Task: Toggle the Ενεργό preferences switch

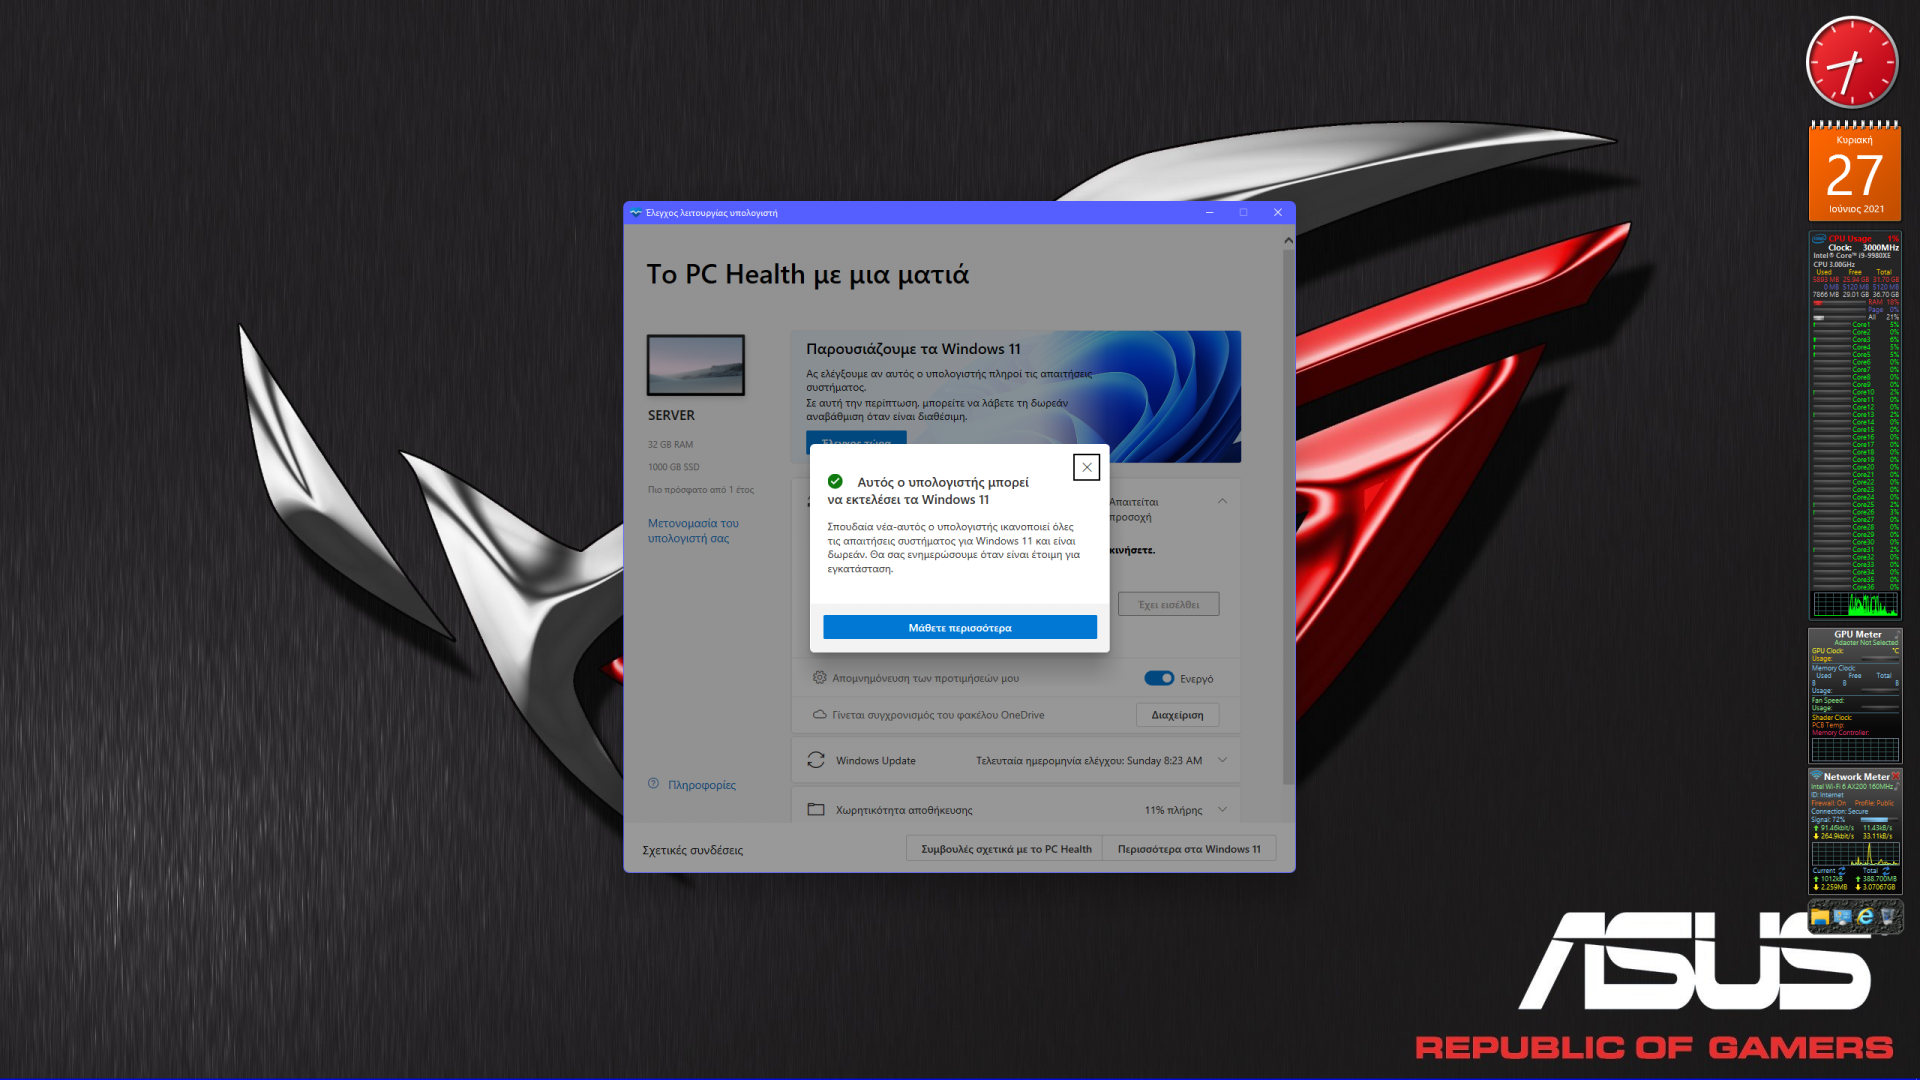Action: [x=1159, y=678]
